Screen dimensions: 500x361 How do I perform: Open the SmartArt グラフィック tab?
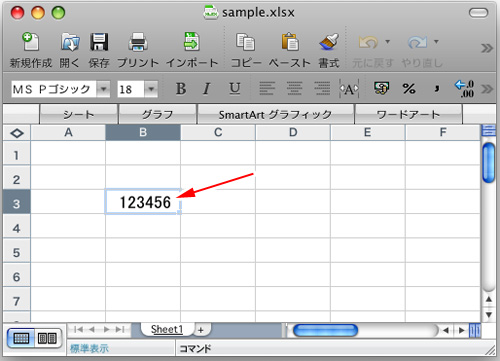[275, 115]
